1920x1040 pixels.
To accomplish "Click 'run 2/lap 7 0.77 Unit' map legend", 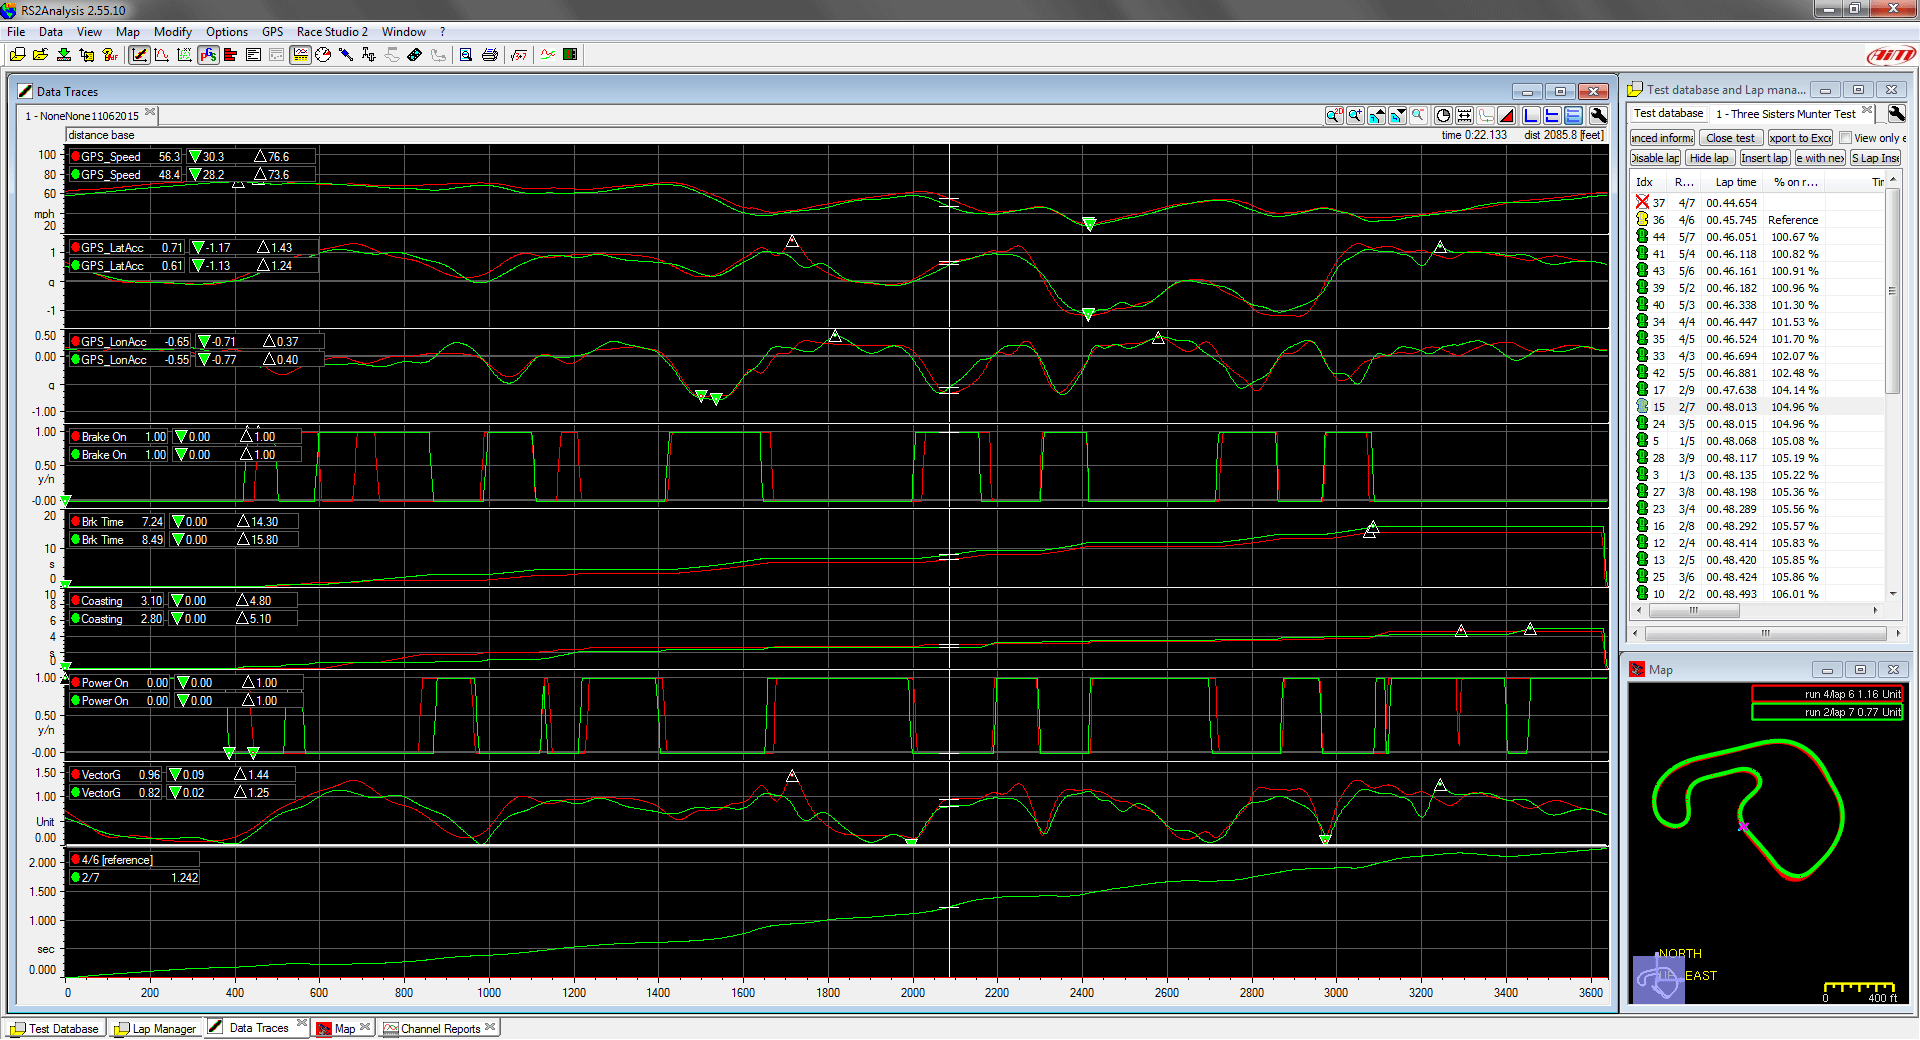I will tap(1828, 712).
